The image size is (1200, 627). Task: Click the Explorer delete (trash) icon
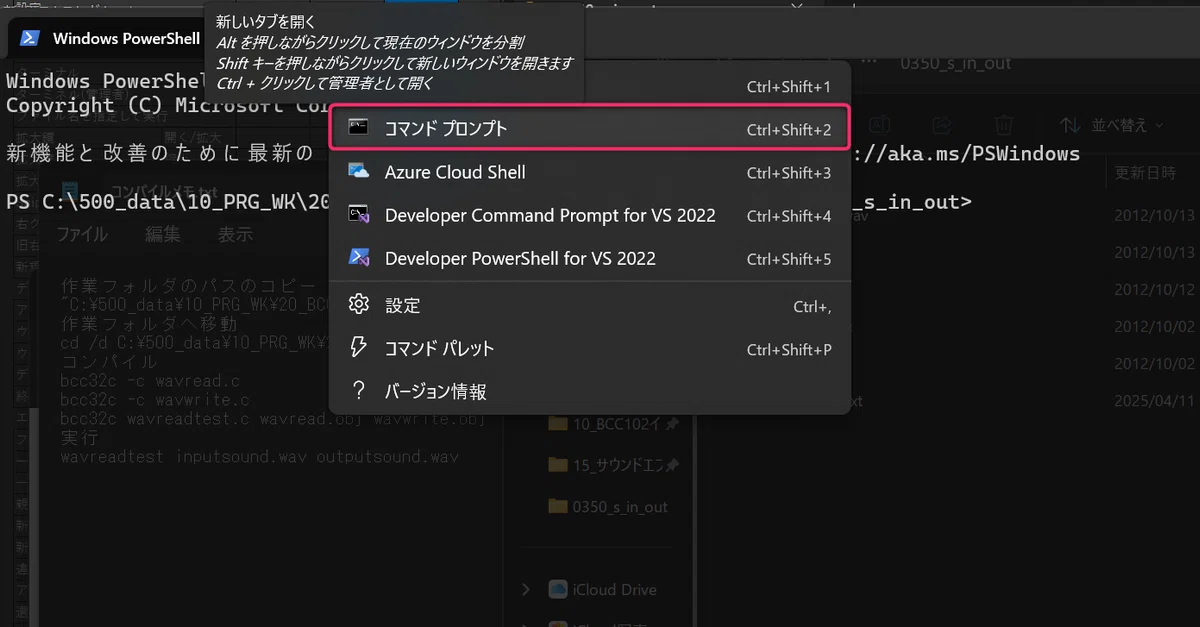point(1004,125)
